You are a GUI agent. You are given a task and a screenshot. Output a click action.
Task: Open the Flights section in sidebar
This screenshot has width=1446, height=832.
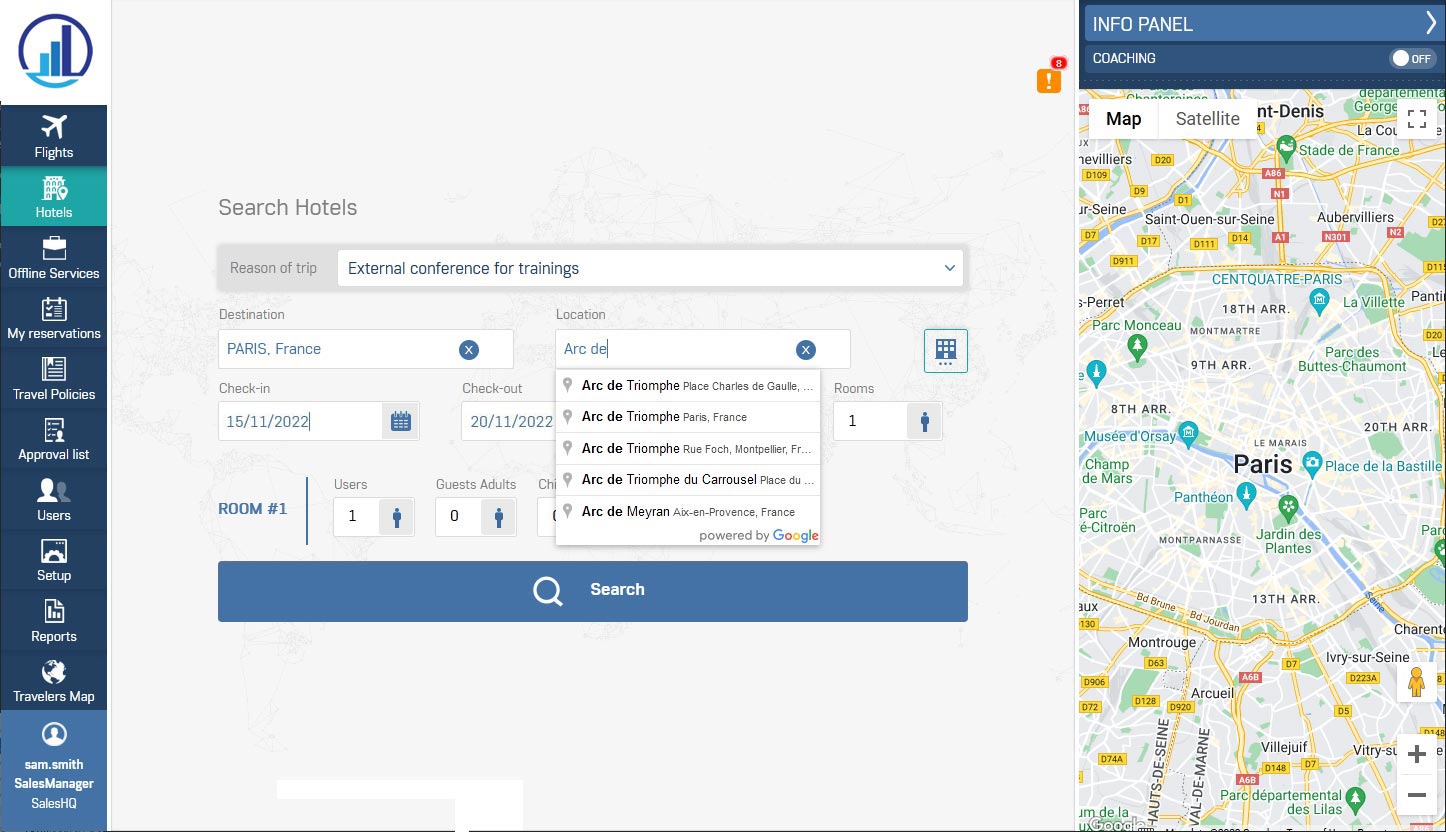[x=54, y=136]
